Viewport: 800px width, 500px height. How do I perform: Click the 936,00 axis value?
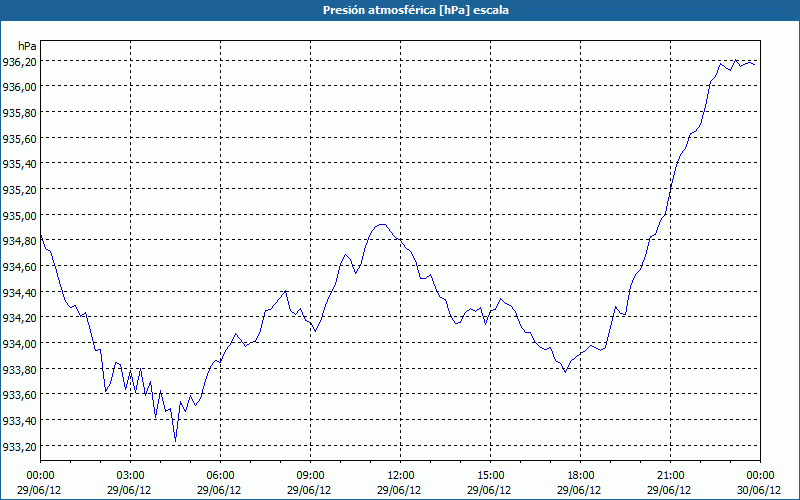19,87
